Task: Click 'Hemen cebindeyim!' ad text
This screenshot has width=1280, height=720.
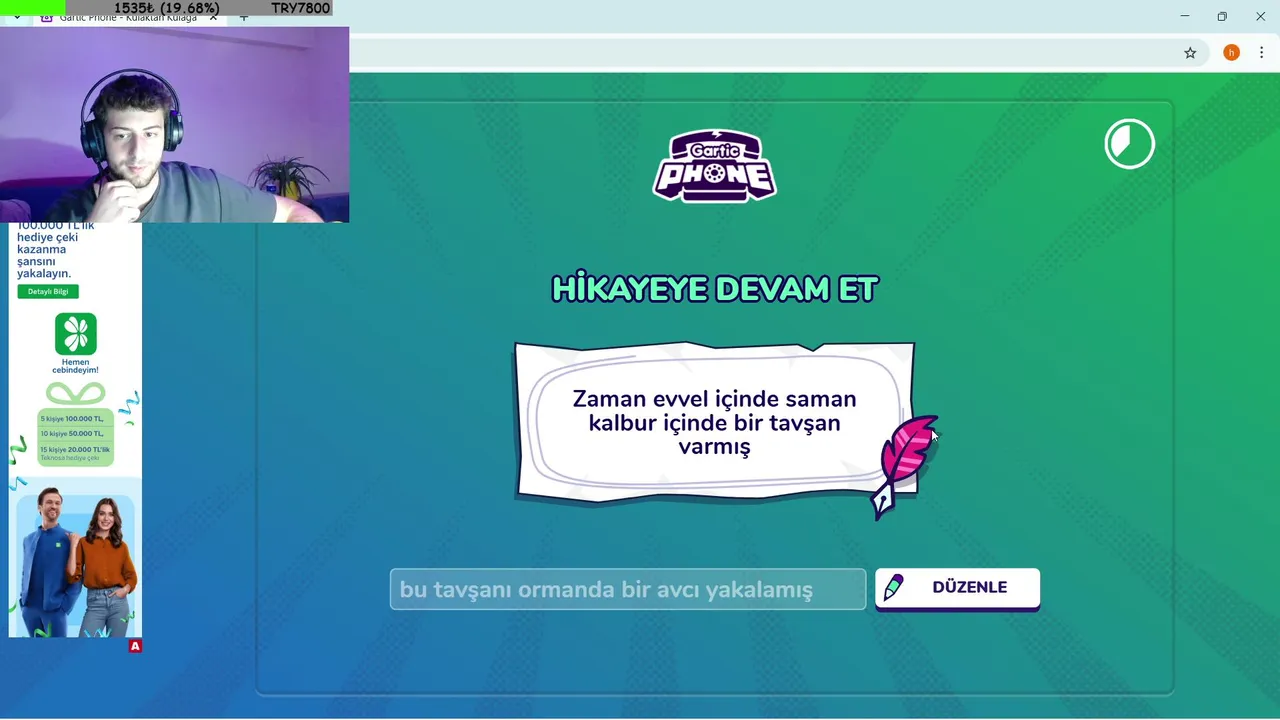Action: [x=75, y=366]
